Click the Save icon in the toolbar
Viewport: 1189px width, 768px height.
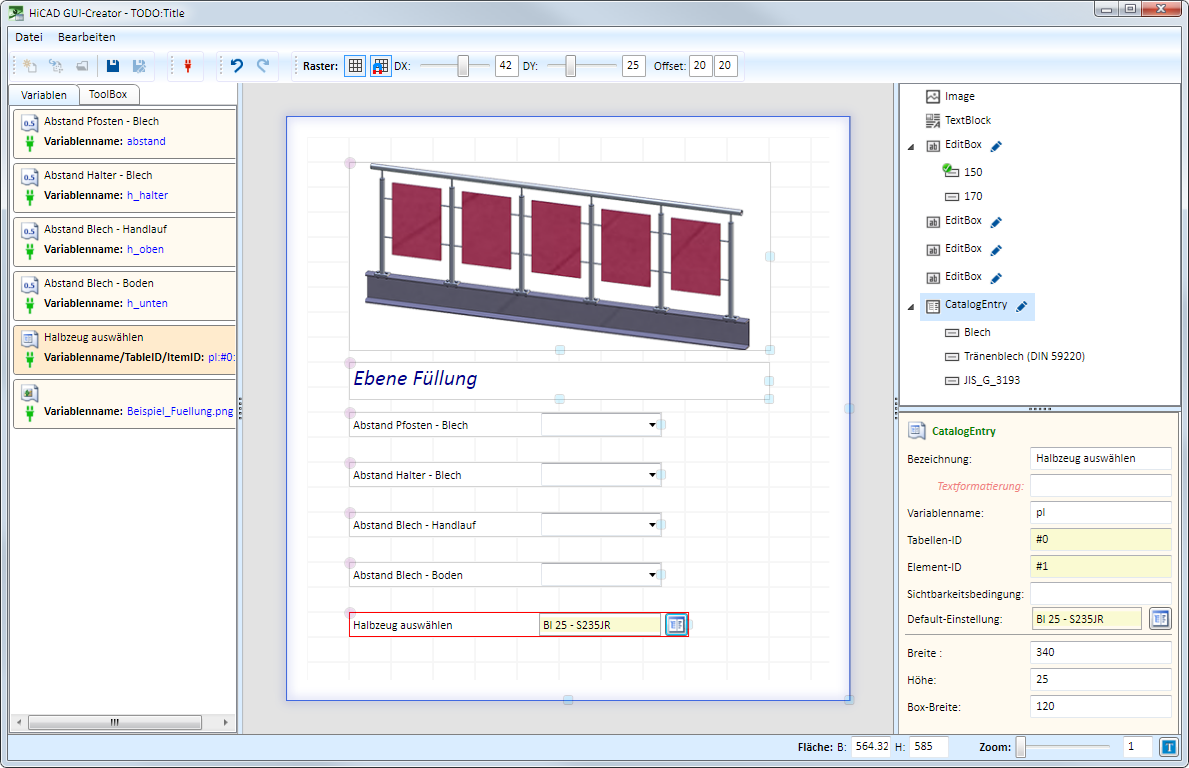click(x=113, y=66)
